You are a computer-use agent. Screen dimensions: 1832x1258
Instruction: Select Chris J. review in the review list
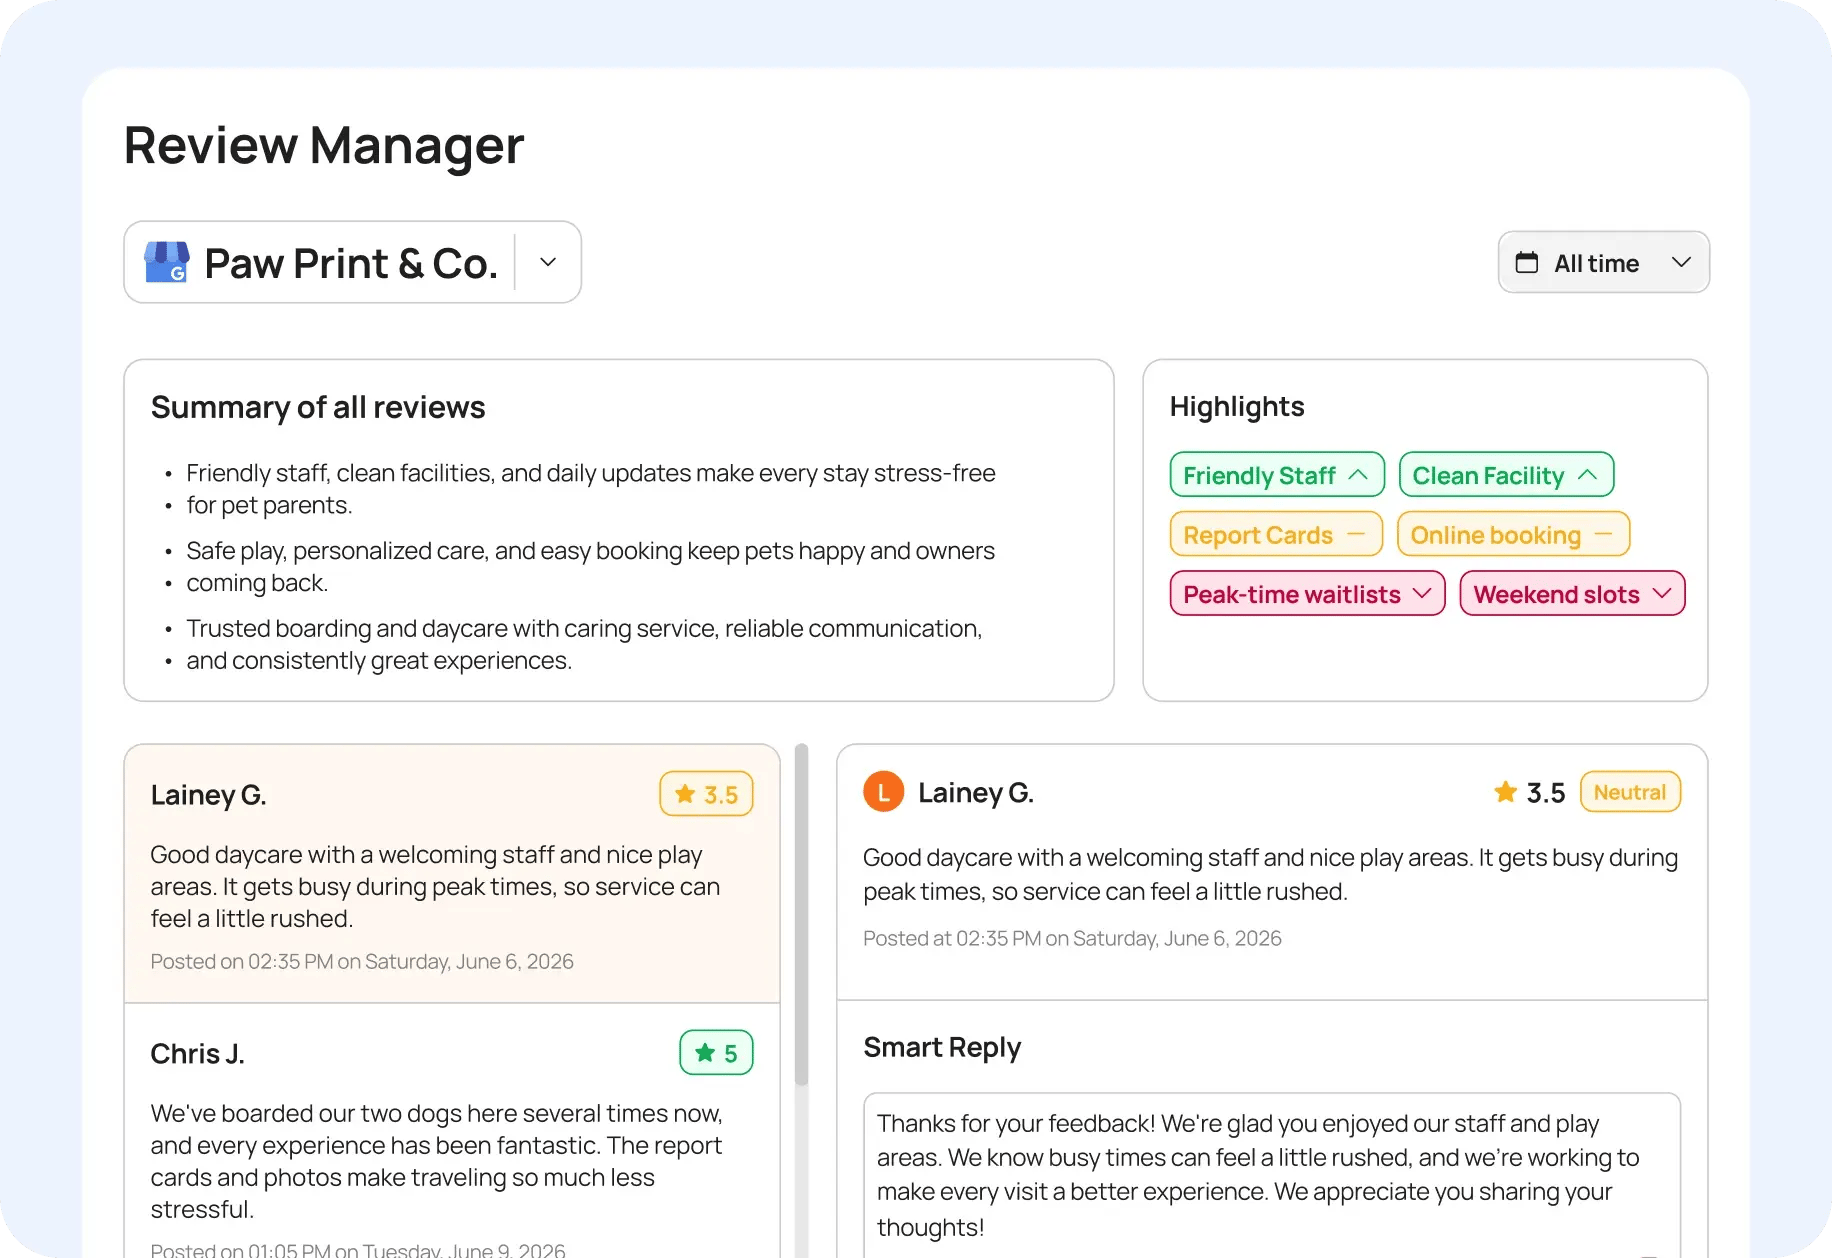(x=452, y=1130)
